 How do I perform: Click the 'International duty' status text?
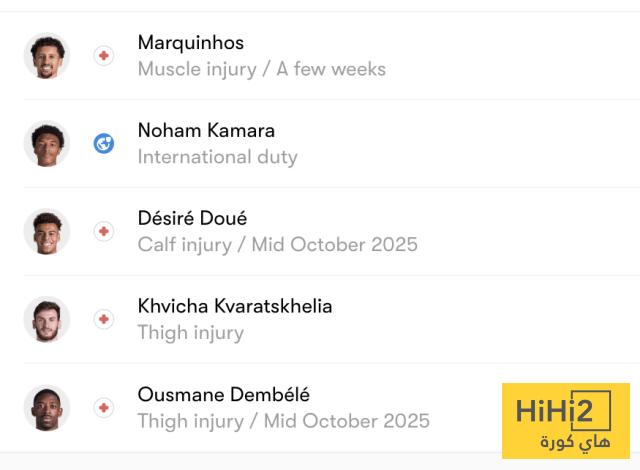(217, 157)
